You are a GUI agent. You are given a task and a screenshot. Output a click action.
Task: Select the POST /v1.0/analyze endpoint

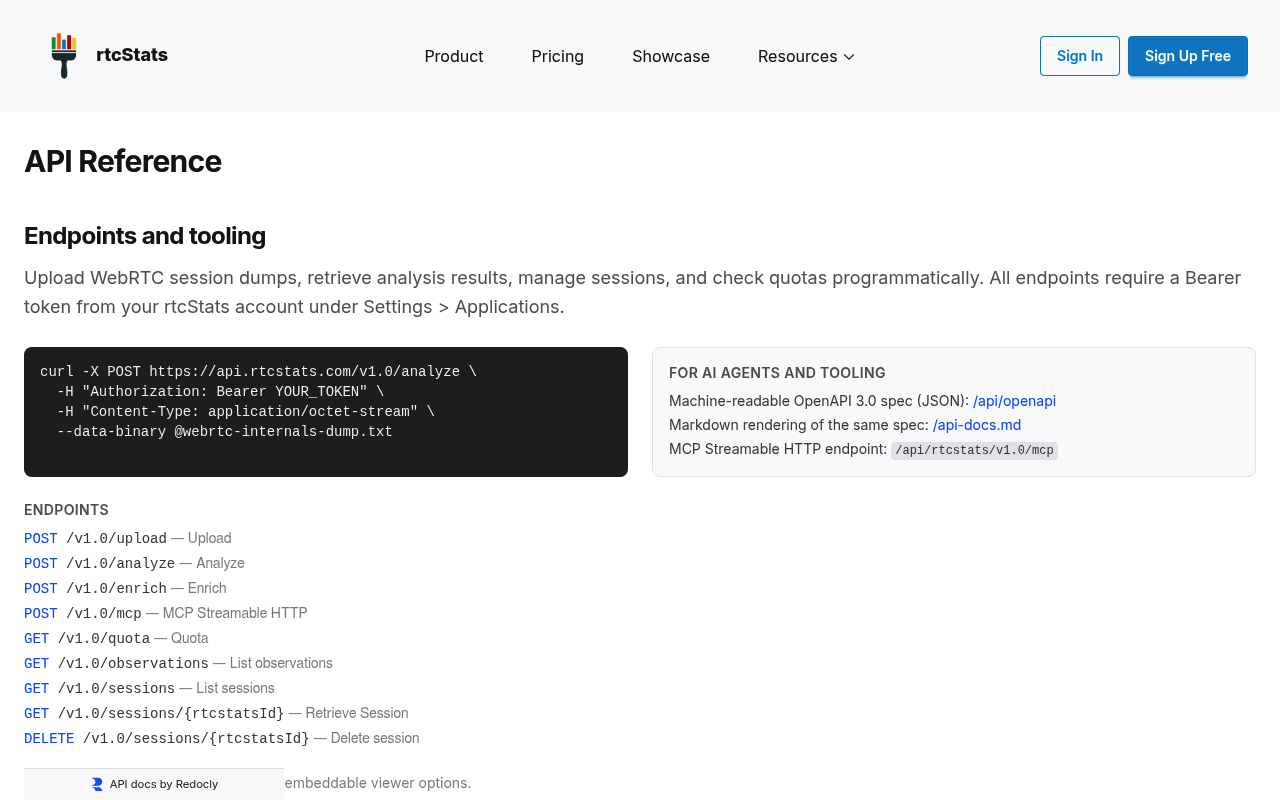tap(134, 563)
